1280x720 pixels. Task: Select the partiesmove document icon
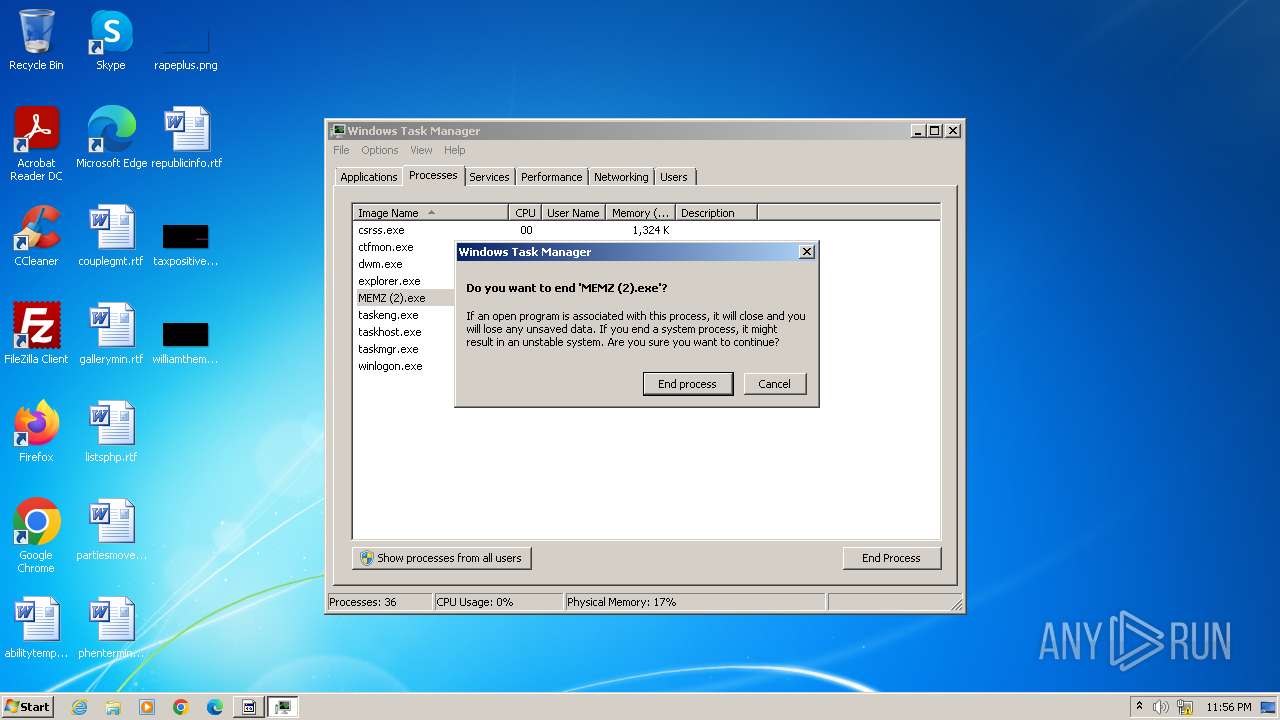coord(110,530)
